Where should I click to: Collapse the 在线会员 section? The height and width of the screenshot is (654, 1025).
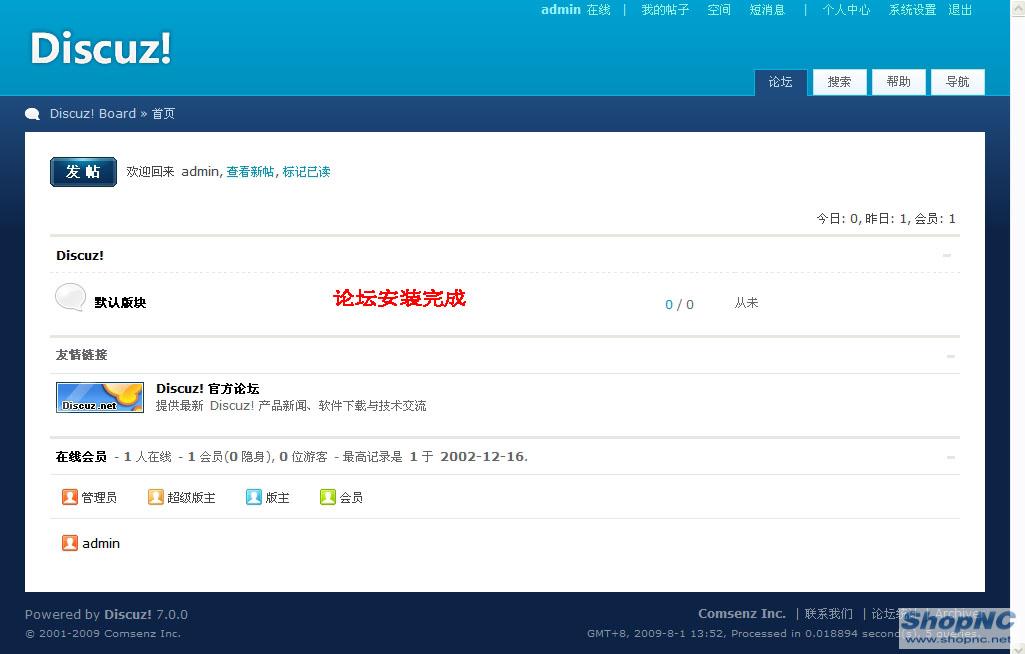(x=950, y=457)
